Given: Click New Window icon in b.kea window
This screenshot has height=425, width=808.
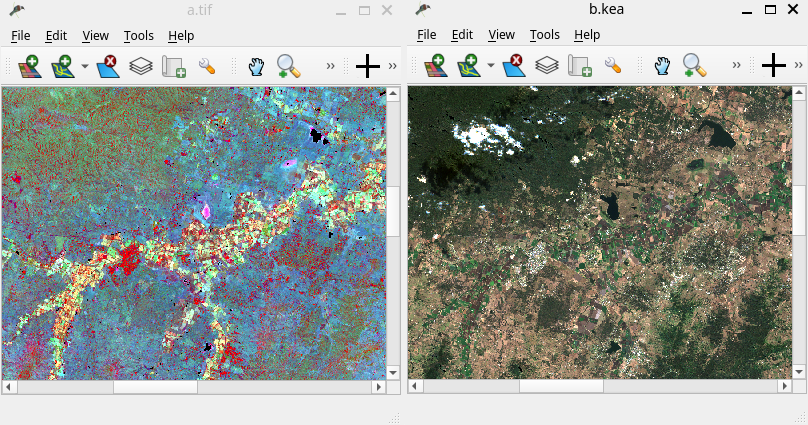Looking at the screenshot, I should coord(580,66).
